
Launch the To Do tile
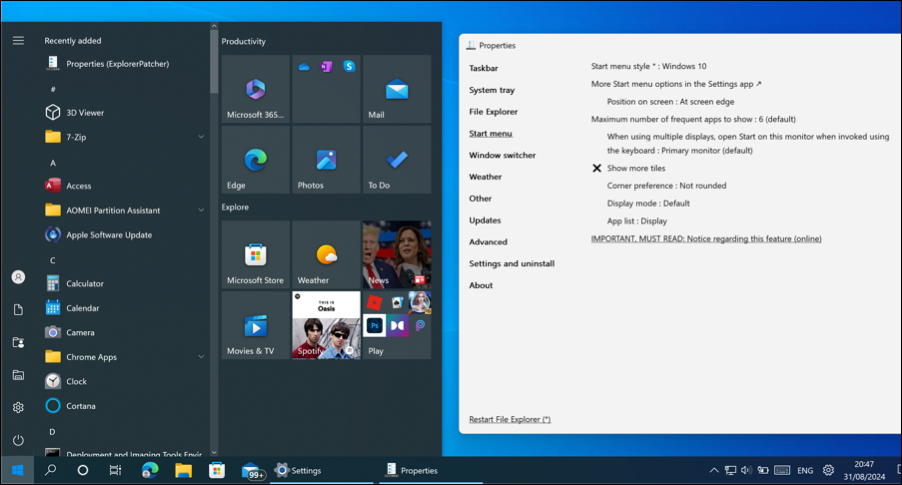click(x=397, y=160)
